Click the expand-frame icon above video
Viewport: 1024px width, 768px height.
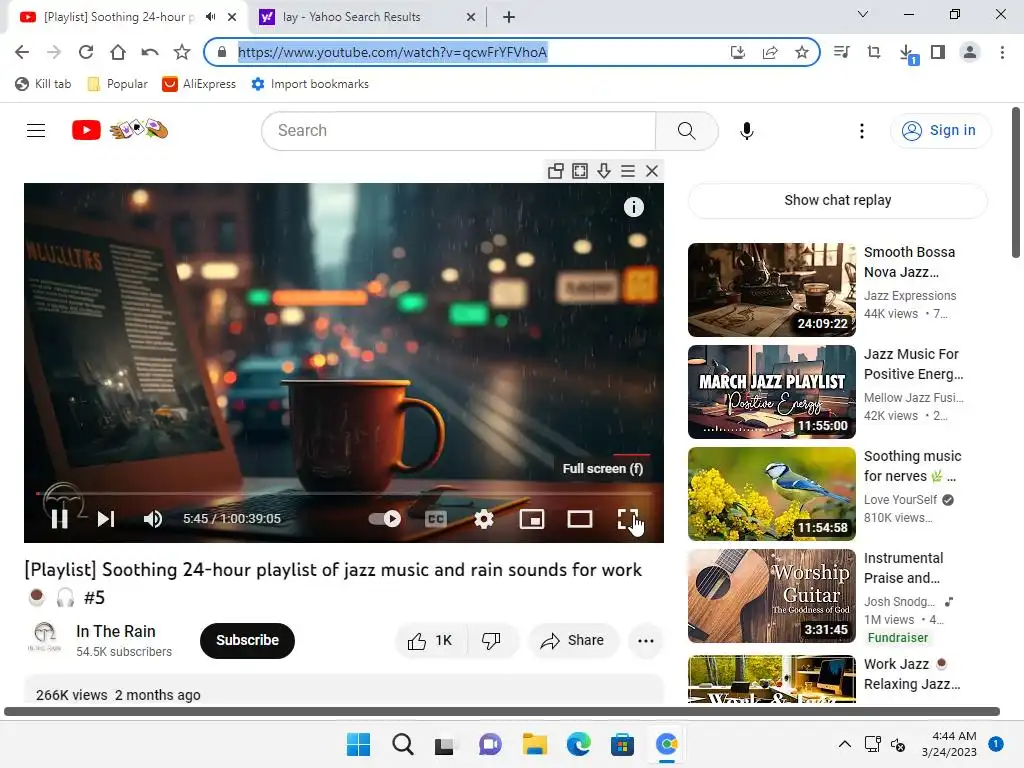point(580,171)
